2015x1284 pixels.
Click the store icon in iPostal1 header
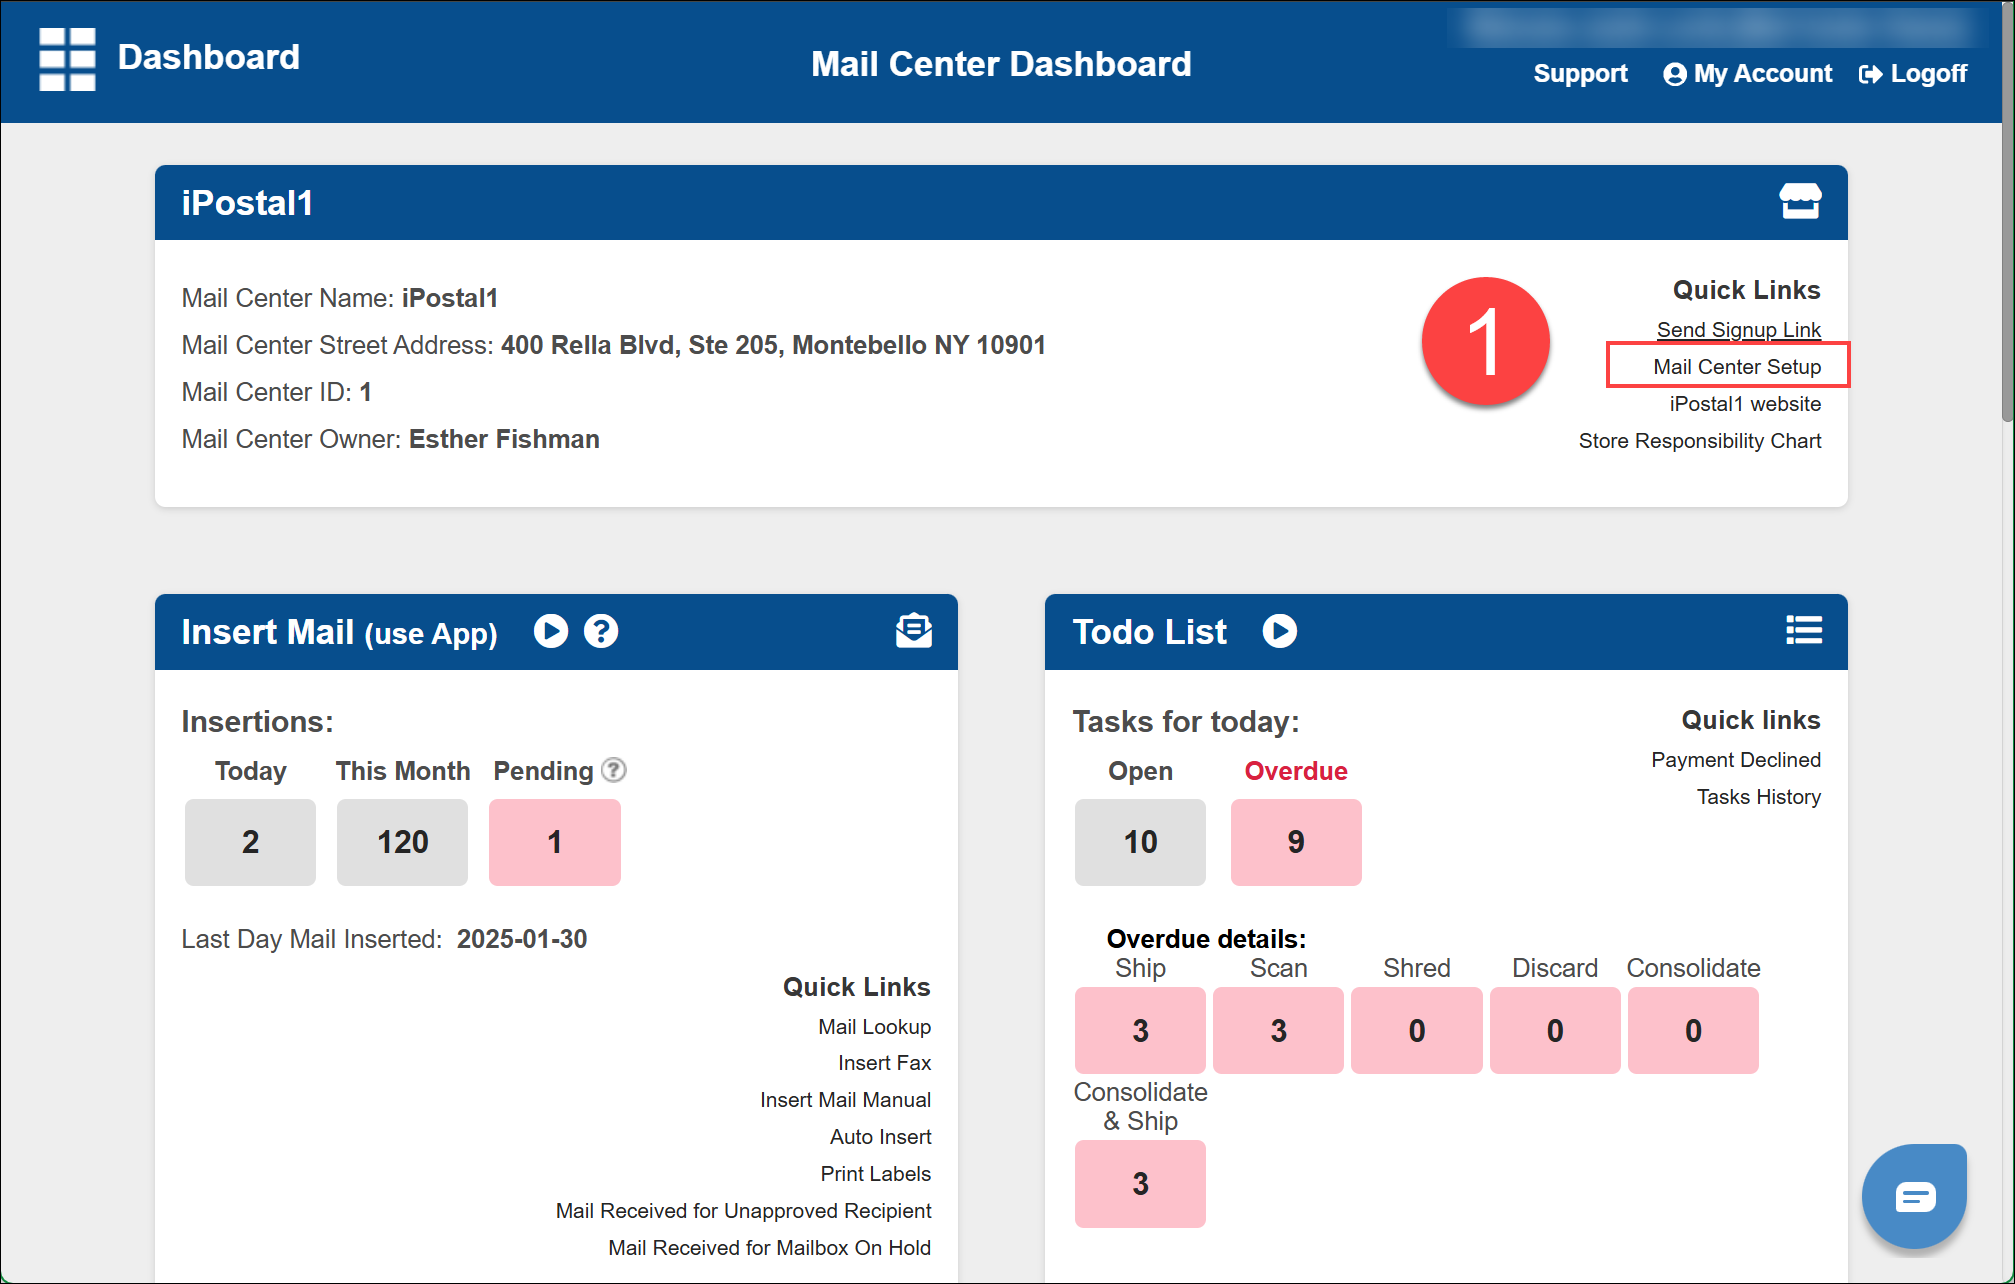pyautogui.click(x=1800, y=201)
